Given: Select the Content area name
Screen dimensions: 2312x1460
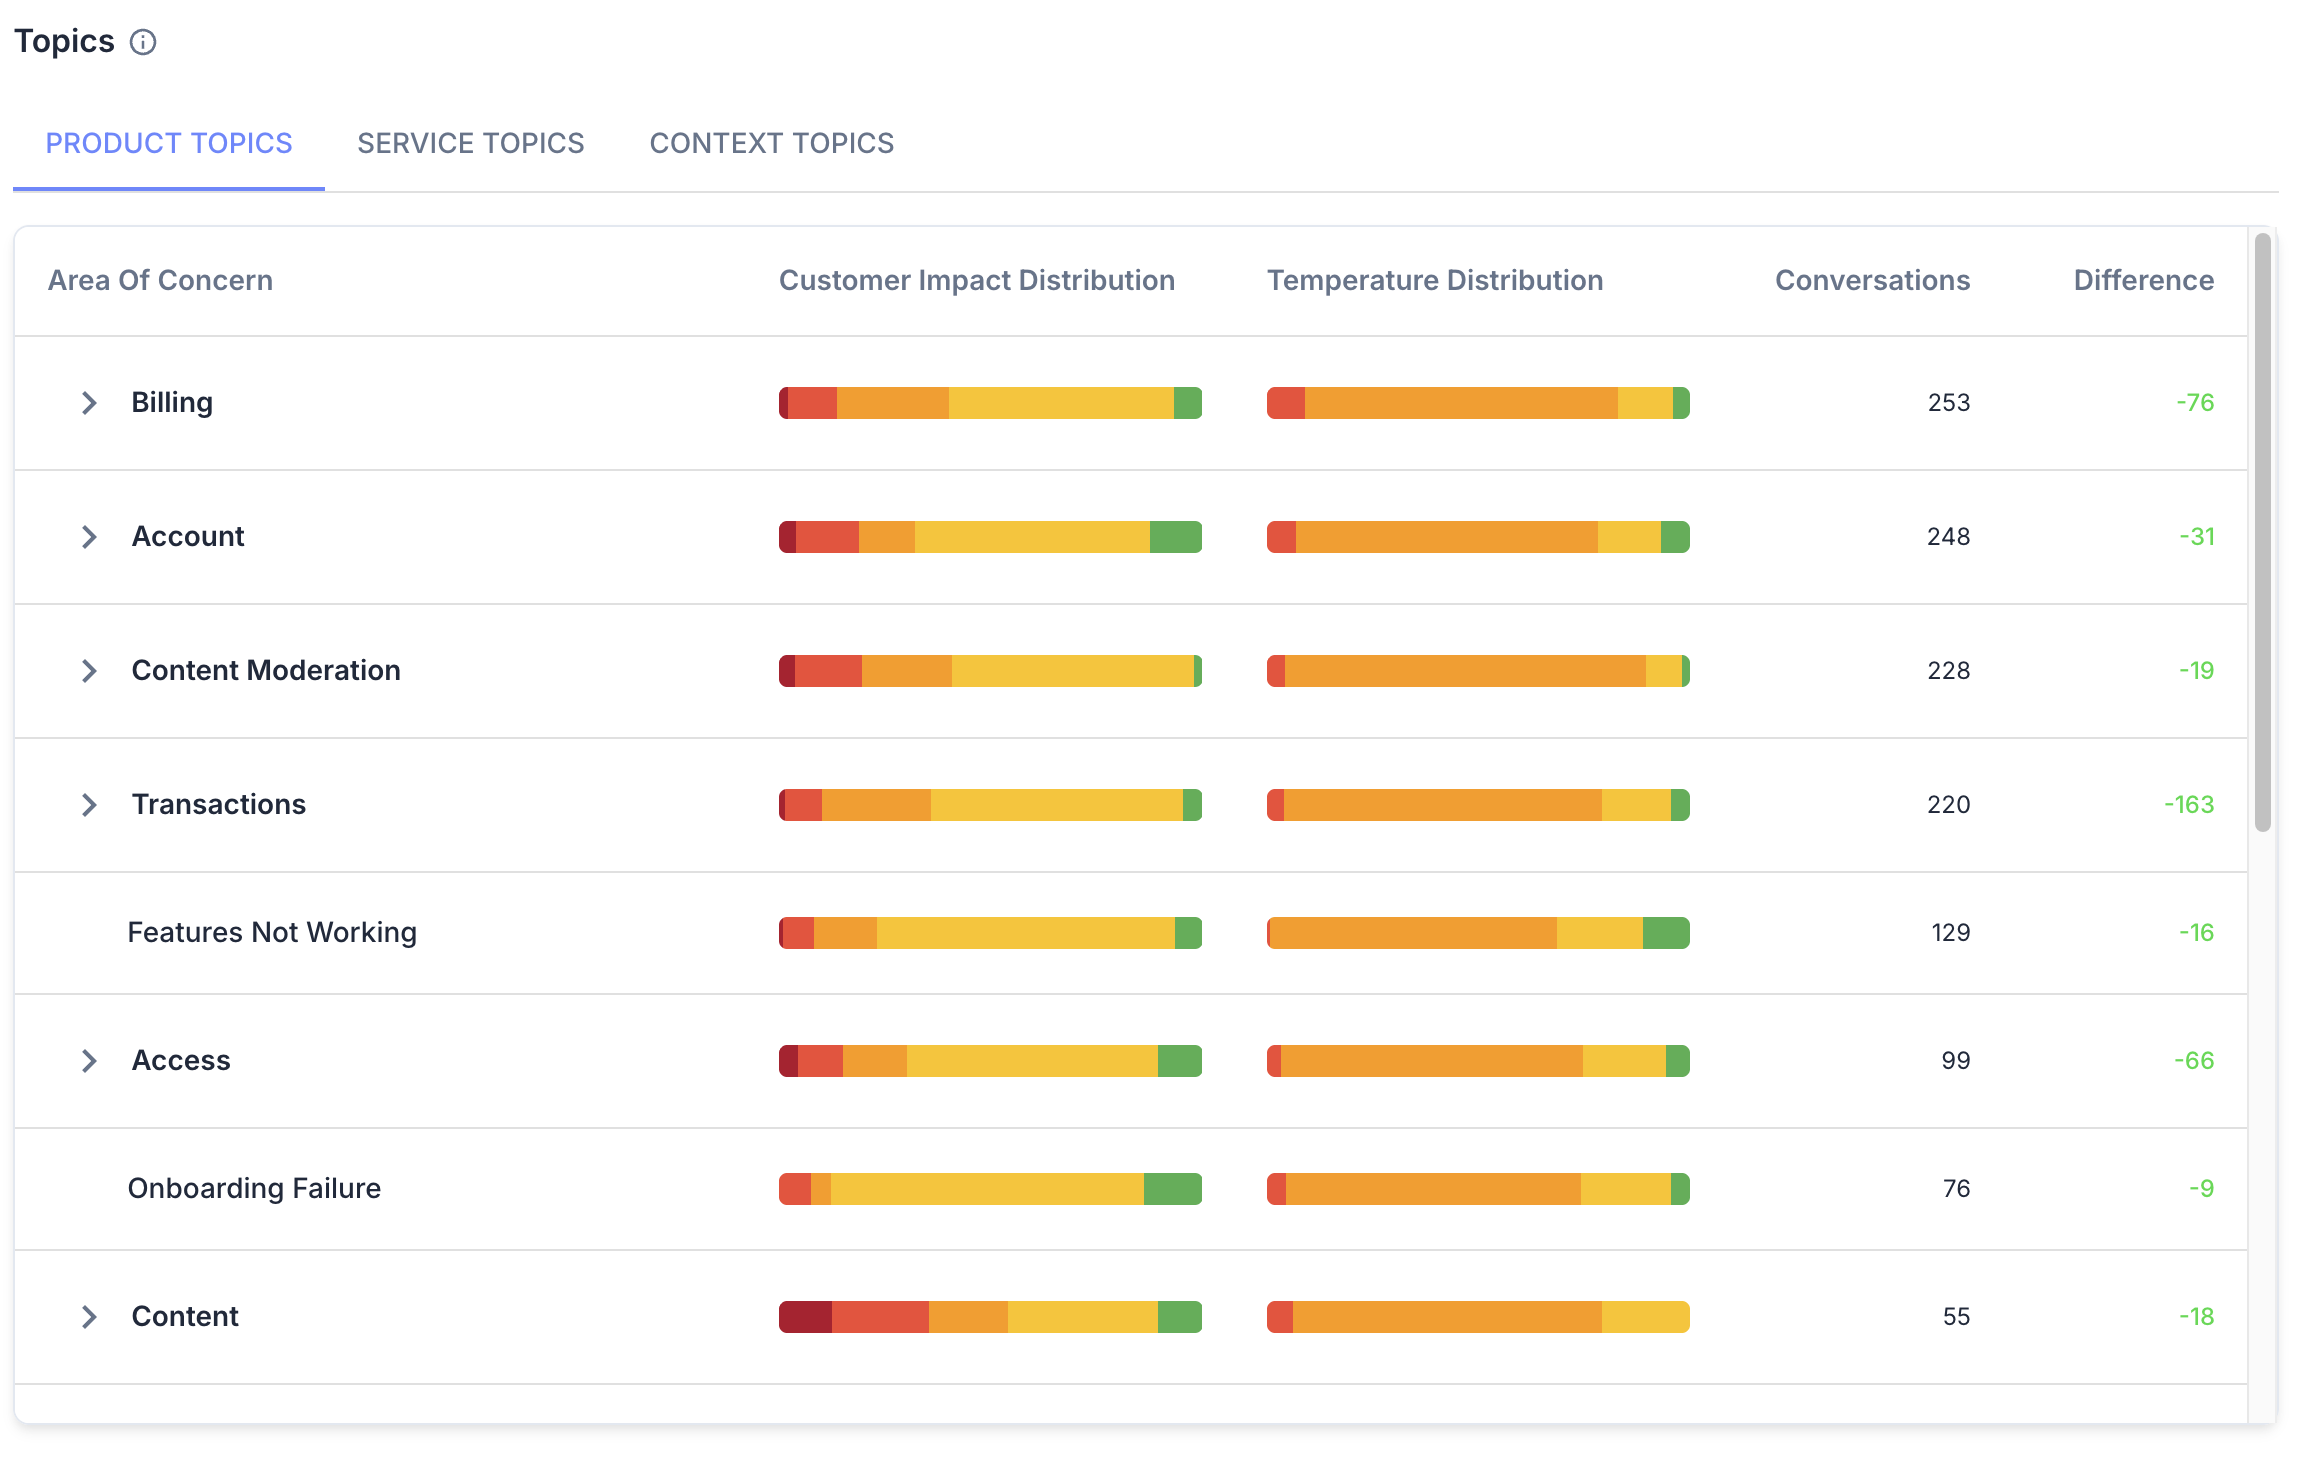Looking at the screenshot, I should click(185, 1316).
